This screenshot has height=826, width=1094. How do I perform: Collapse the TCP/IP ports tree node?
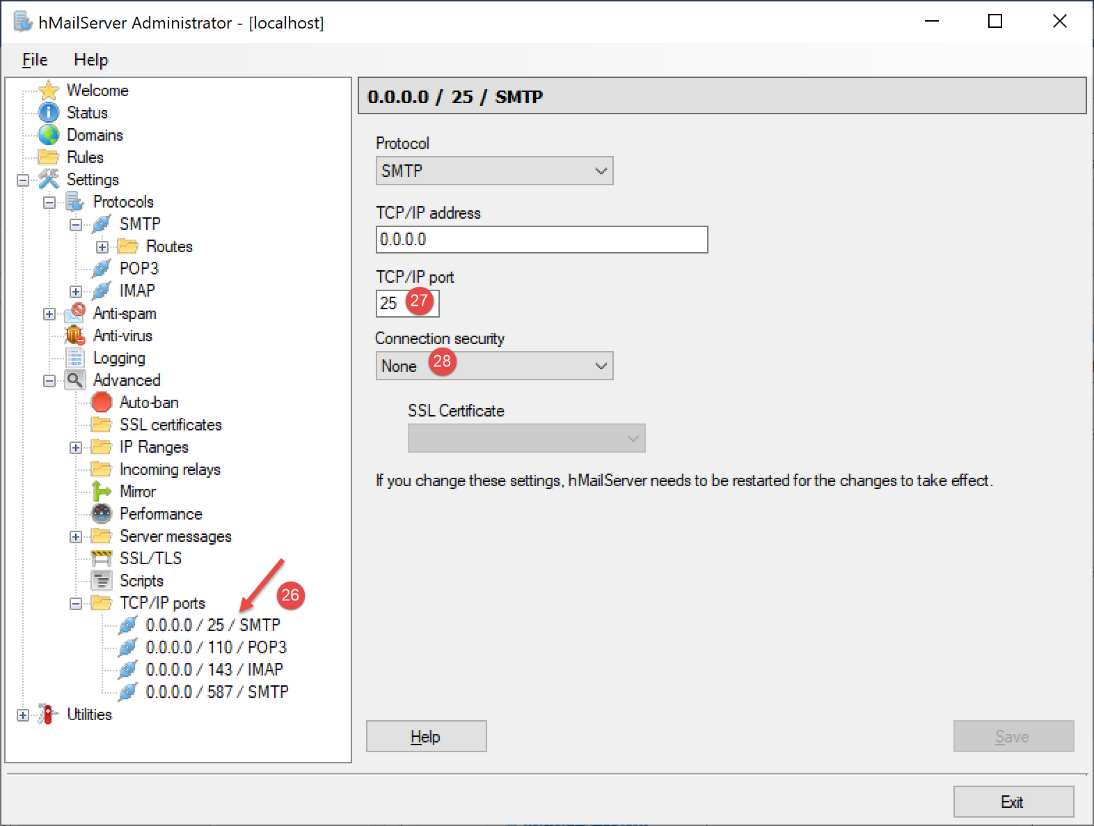(76, 603)
